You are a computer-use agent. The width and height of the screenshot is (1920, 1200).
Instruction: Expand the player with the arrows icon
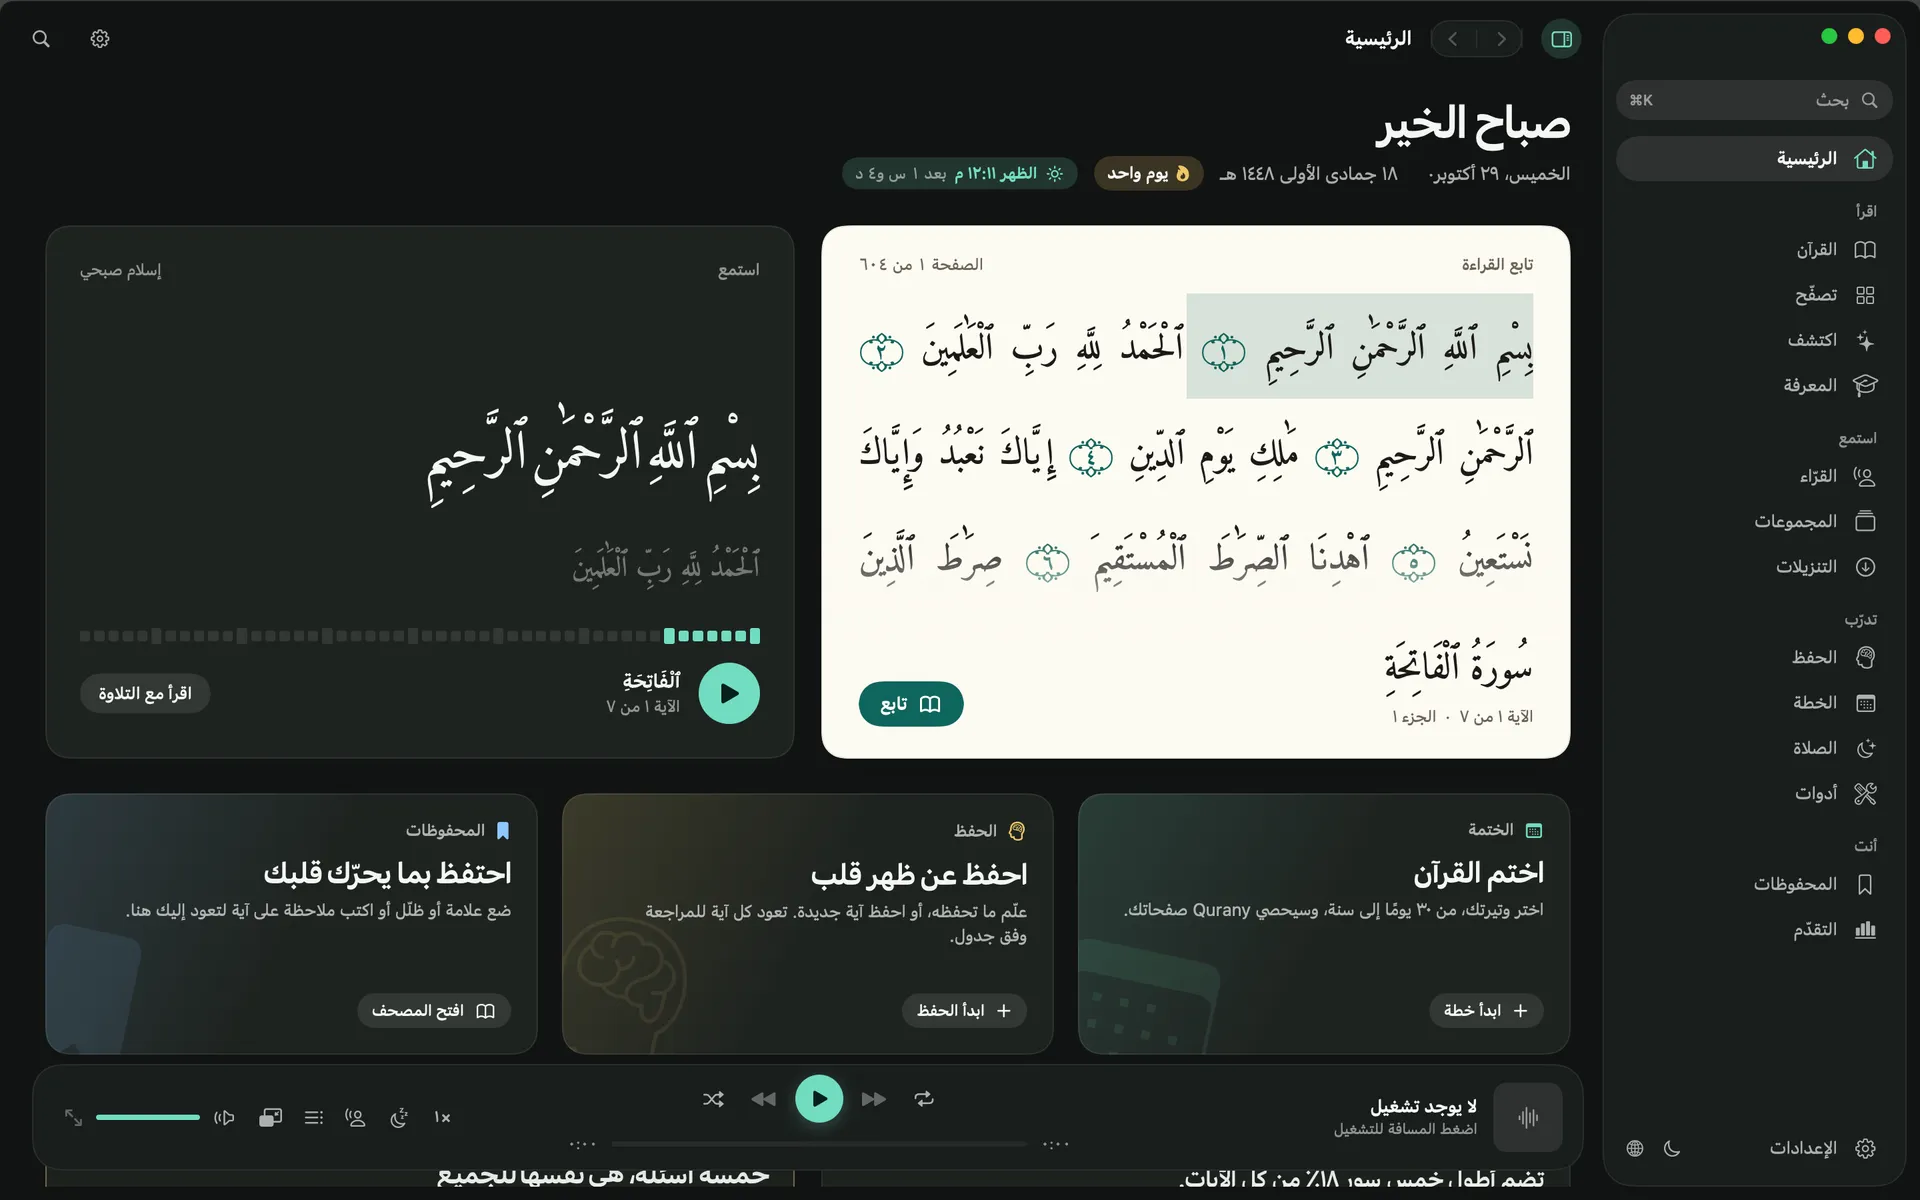coord(73,1117)
